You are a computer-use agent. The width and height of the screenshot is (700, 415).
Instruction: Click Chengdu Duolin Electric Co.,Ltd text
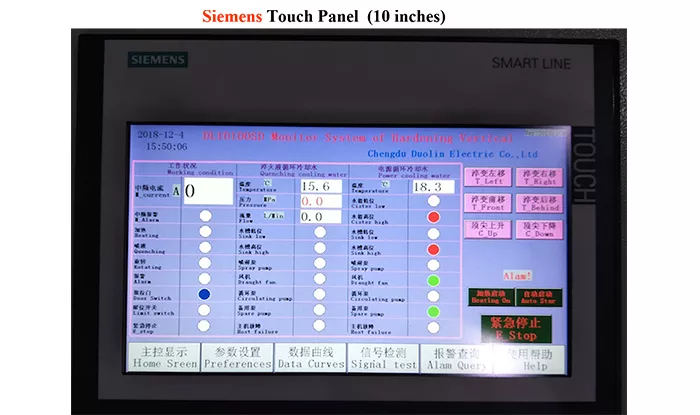453,154
